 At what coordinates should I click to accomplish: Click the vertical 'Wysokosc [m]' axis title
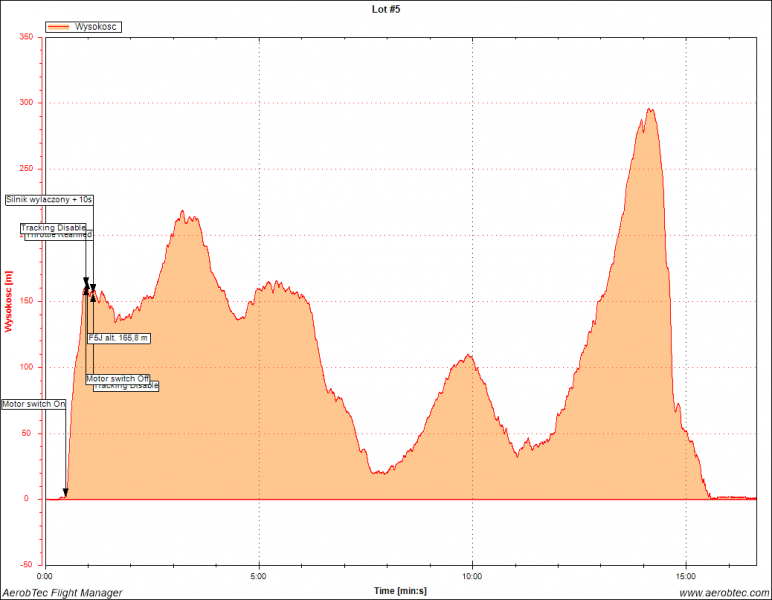click(x=9, y=302)
